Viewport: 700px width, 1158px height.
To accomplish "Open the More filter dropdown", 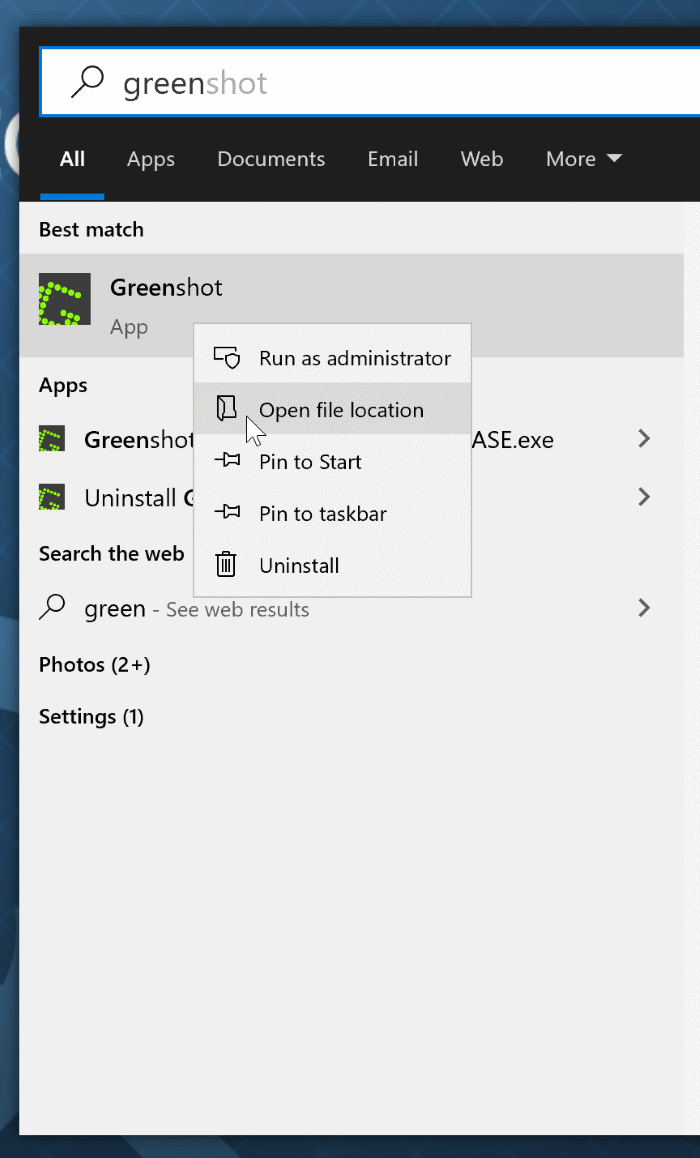I will [x=583, y=159].
